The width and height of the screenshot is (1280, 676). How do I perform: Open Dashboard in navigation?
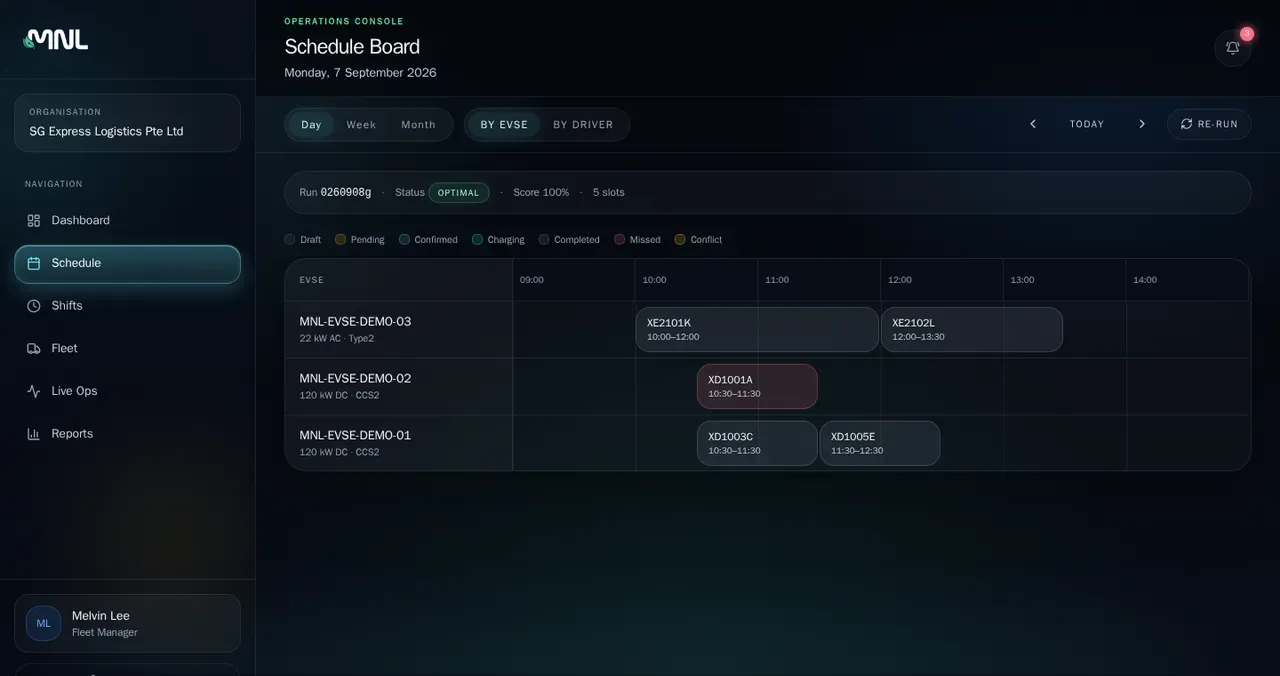pos(127,220)
